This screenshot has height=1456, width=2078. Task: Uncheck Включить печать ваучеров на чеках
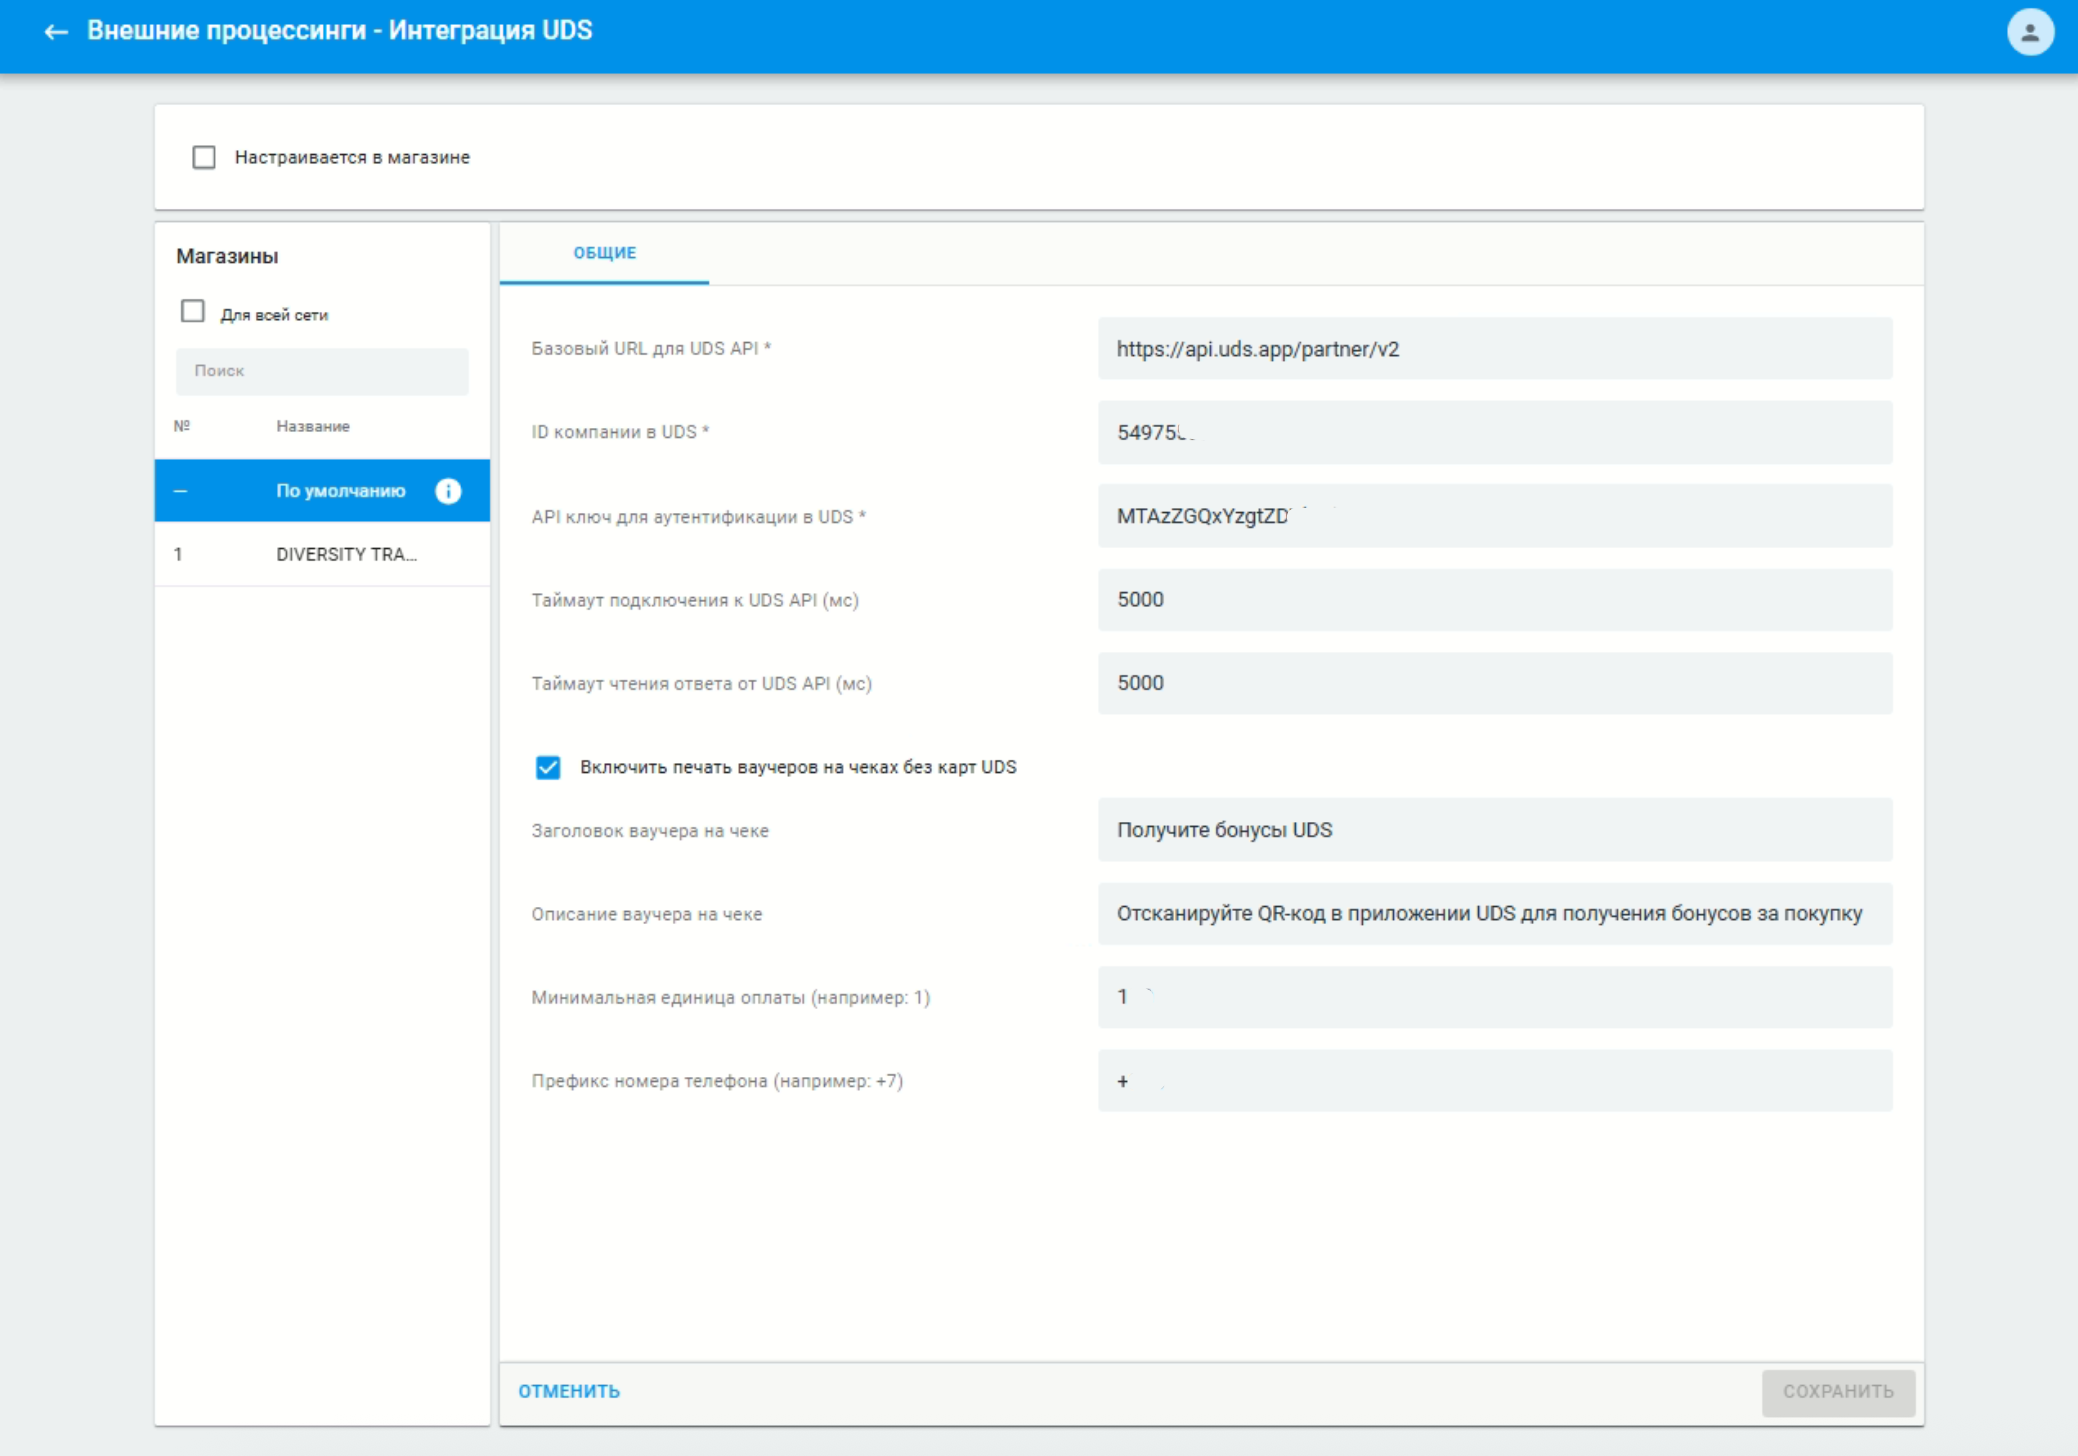click(548, 767)
